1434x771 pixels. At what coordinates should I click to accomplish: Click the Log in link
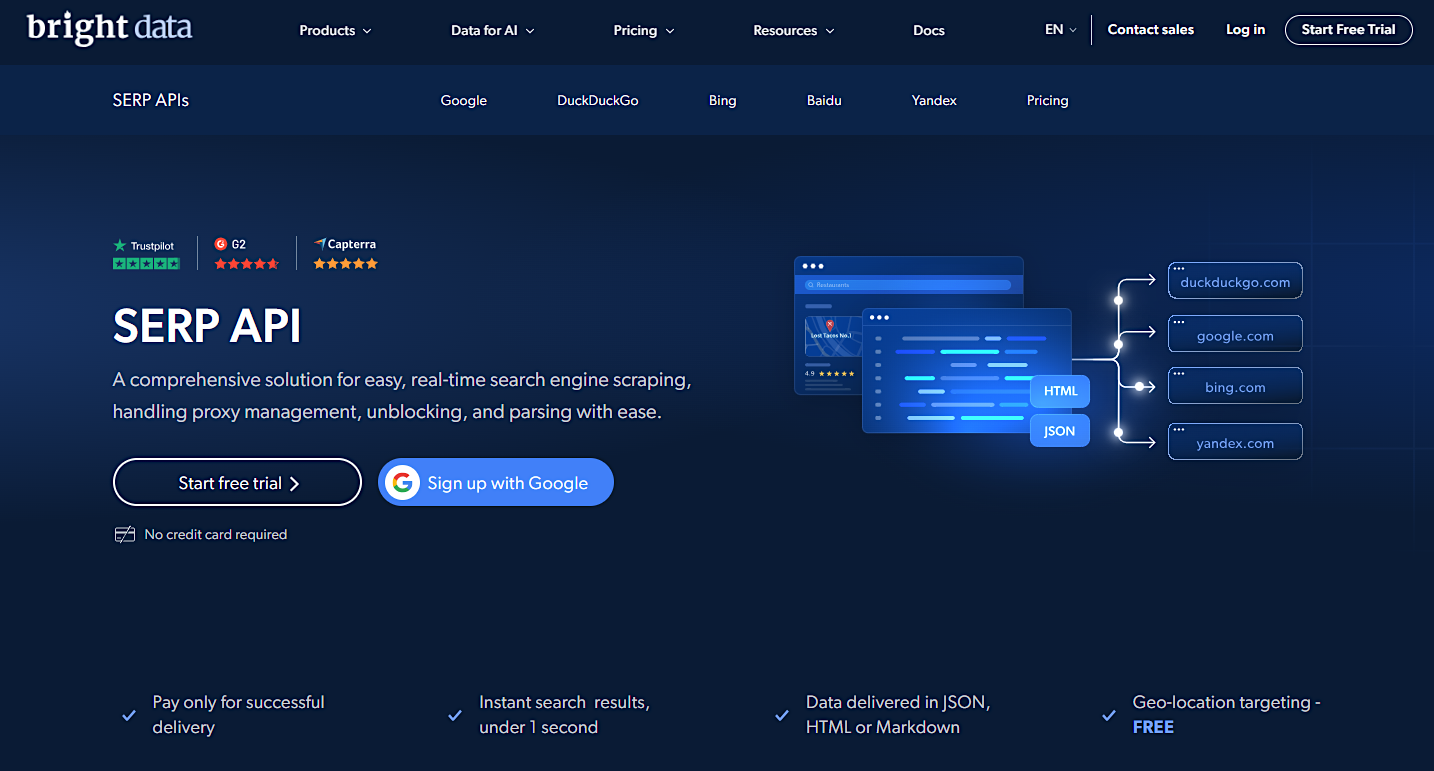tap(1245, 30)
